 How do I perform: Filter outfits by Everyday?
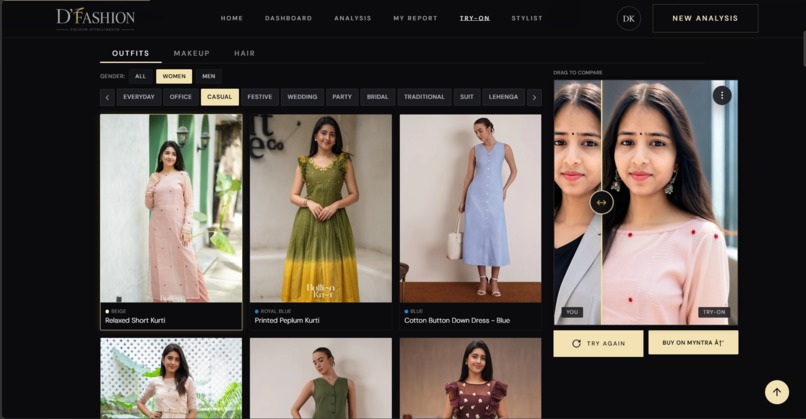point(139,97)
